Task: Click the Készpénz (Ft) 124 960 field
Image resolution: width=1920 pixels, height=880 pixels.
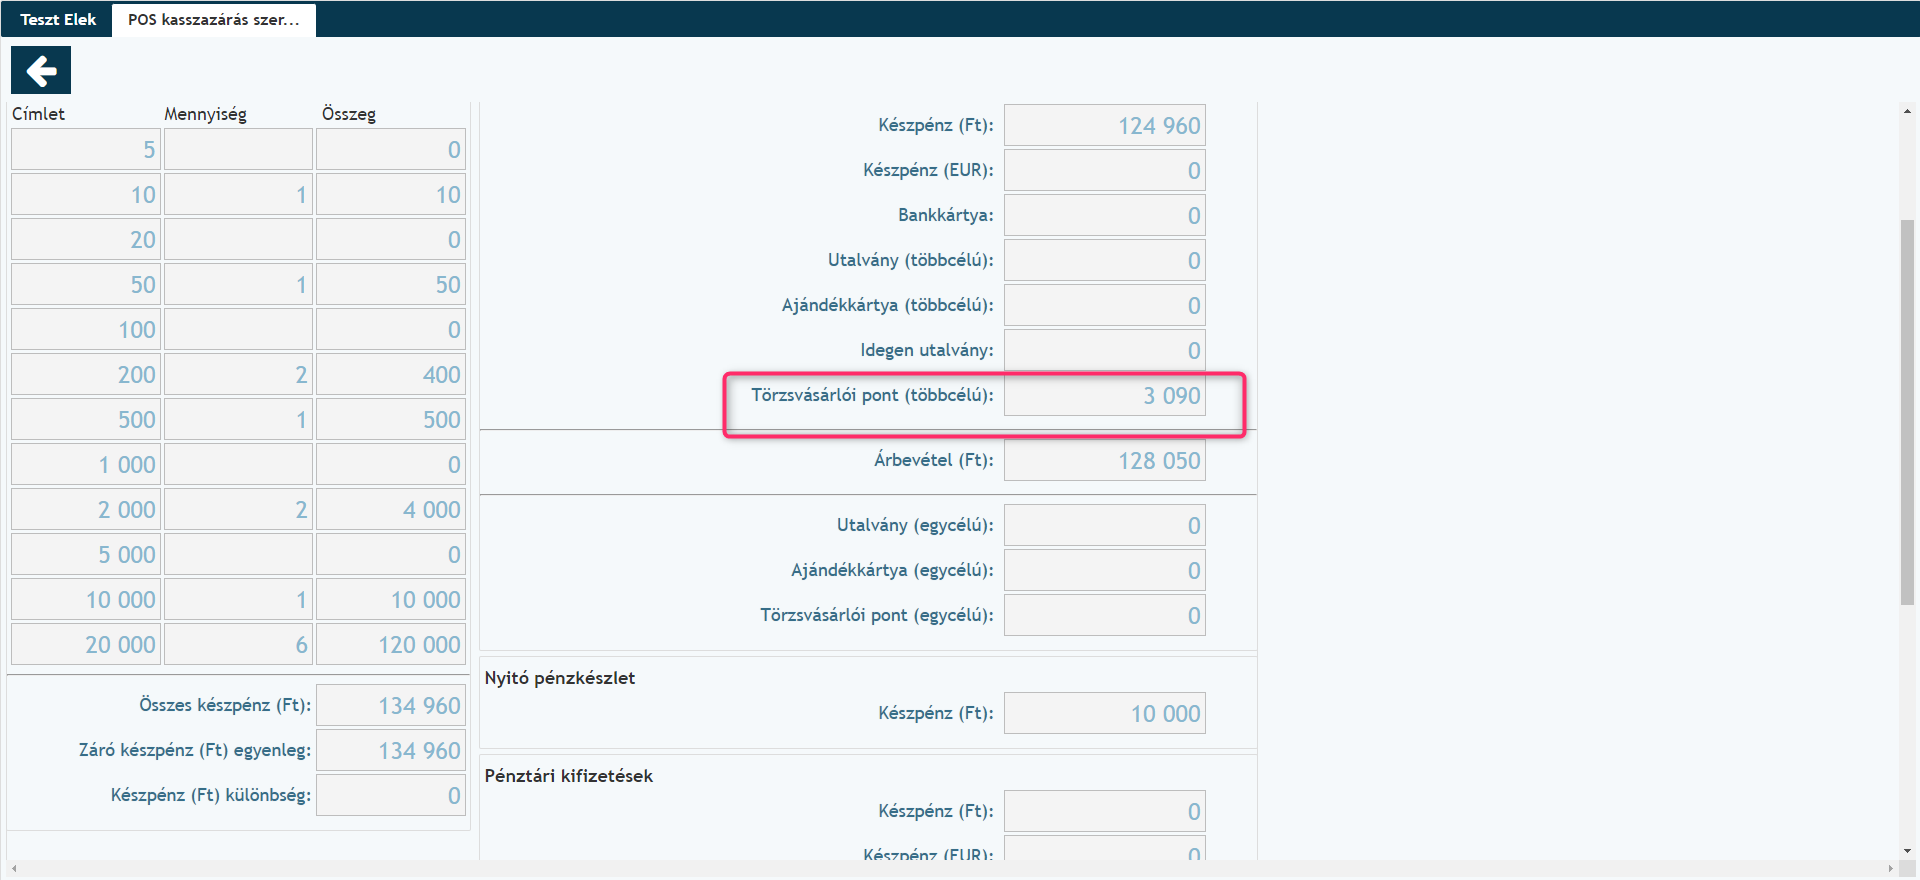Action: click(x=1105, y=126)
